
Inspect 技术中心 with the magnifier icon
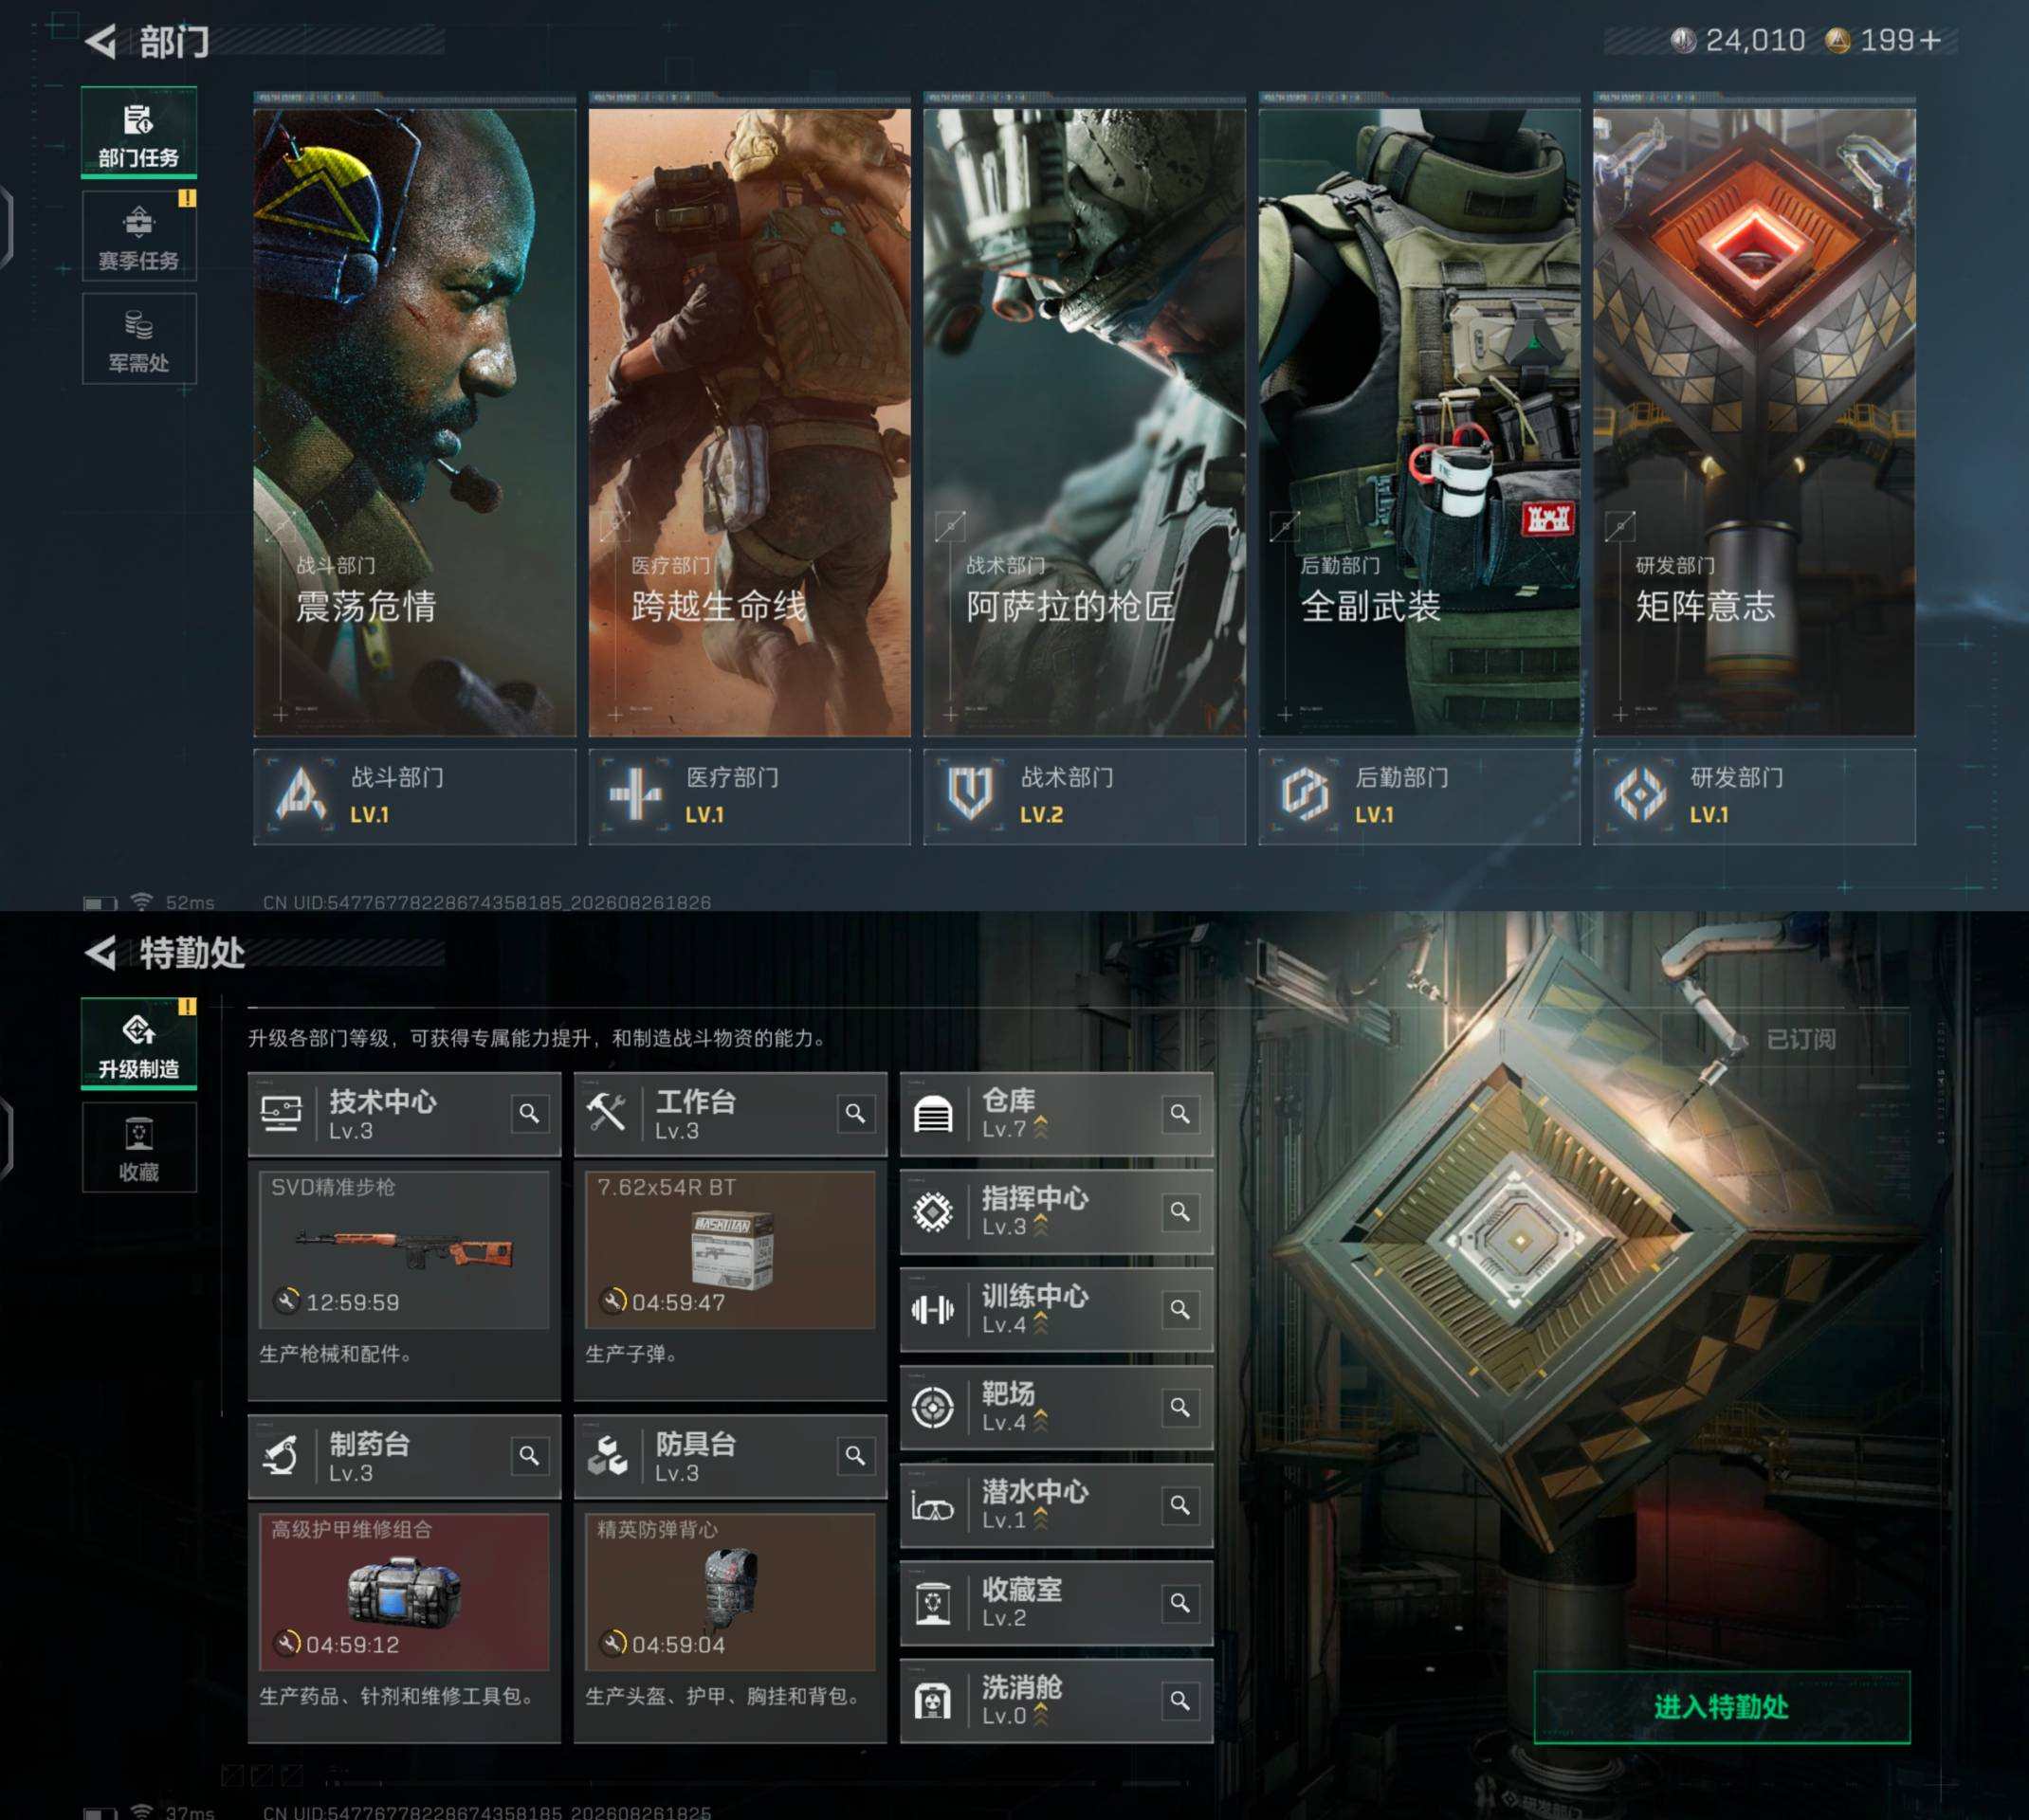(529, 1113)
